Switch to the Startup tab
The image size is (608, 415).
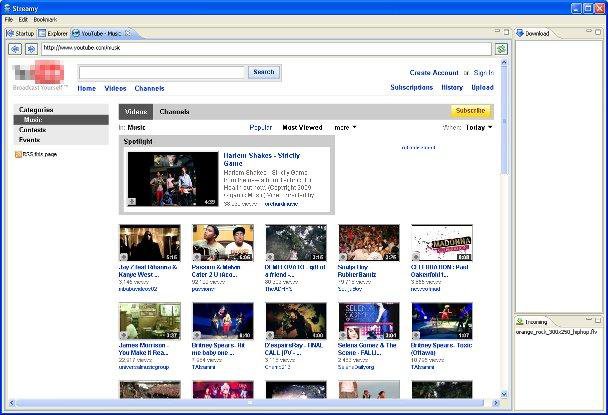[20, 34]
